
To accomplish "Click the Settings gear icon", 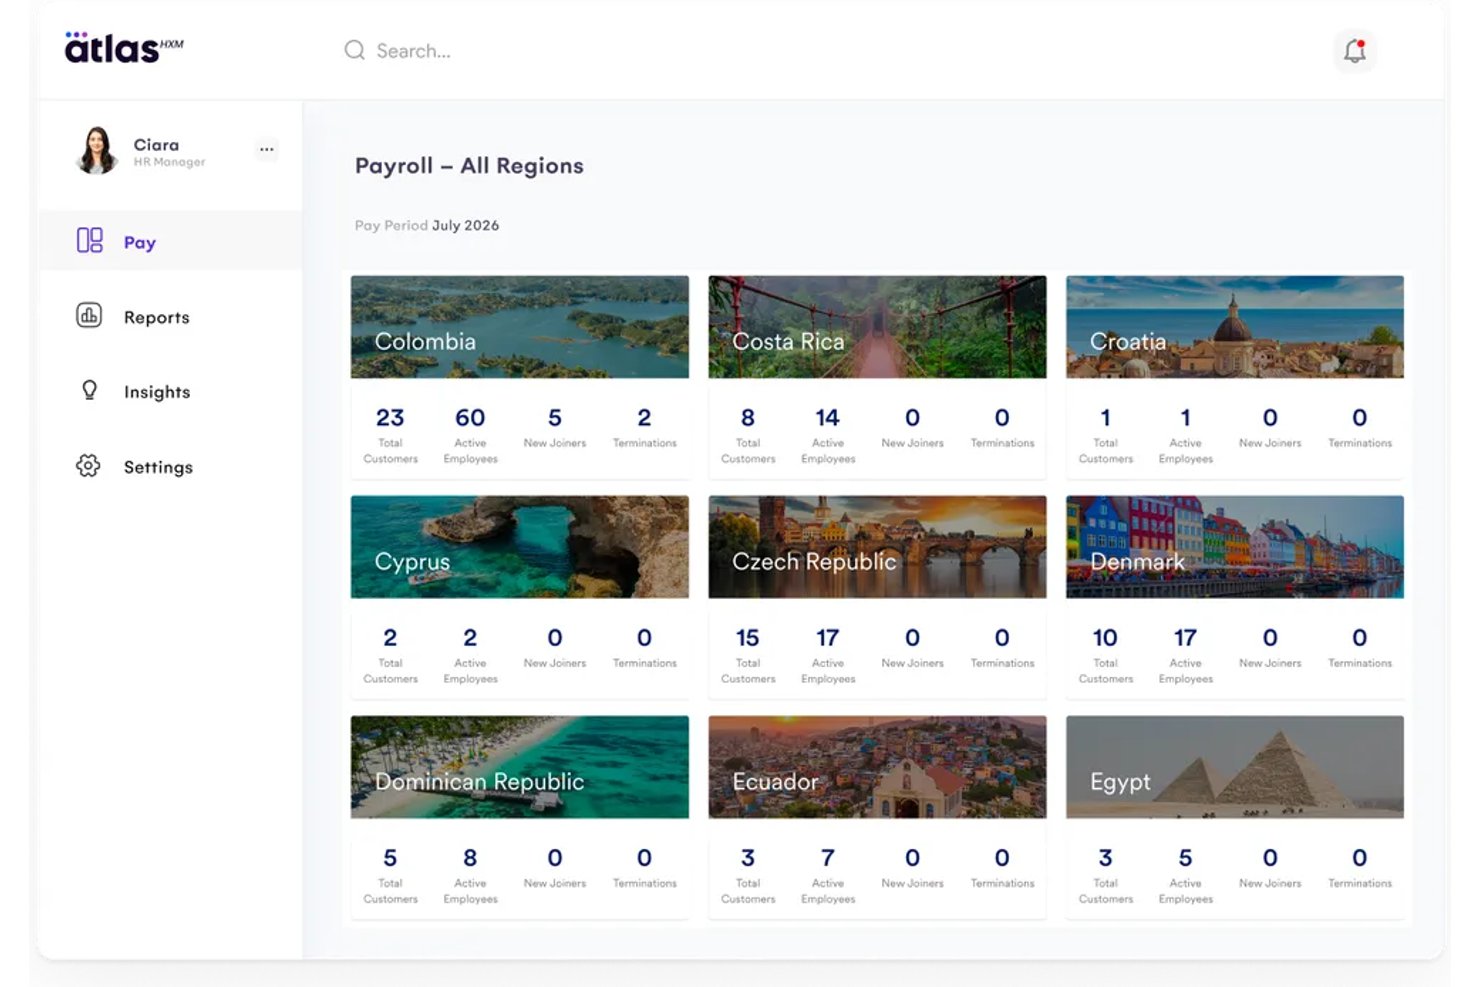I will tap(88, 465).
